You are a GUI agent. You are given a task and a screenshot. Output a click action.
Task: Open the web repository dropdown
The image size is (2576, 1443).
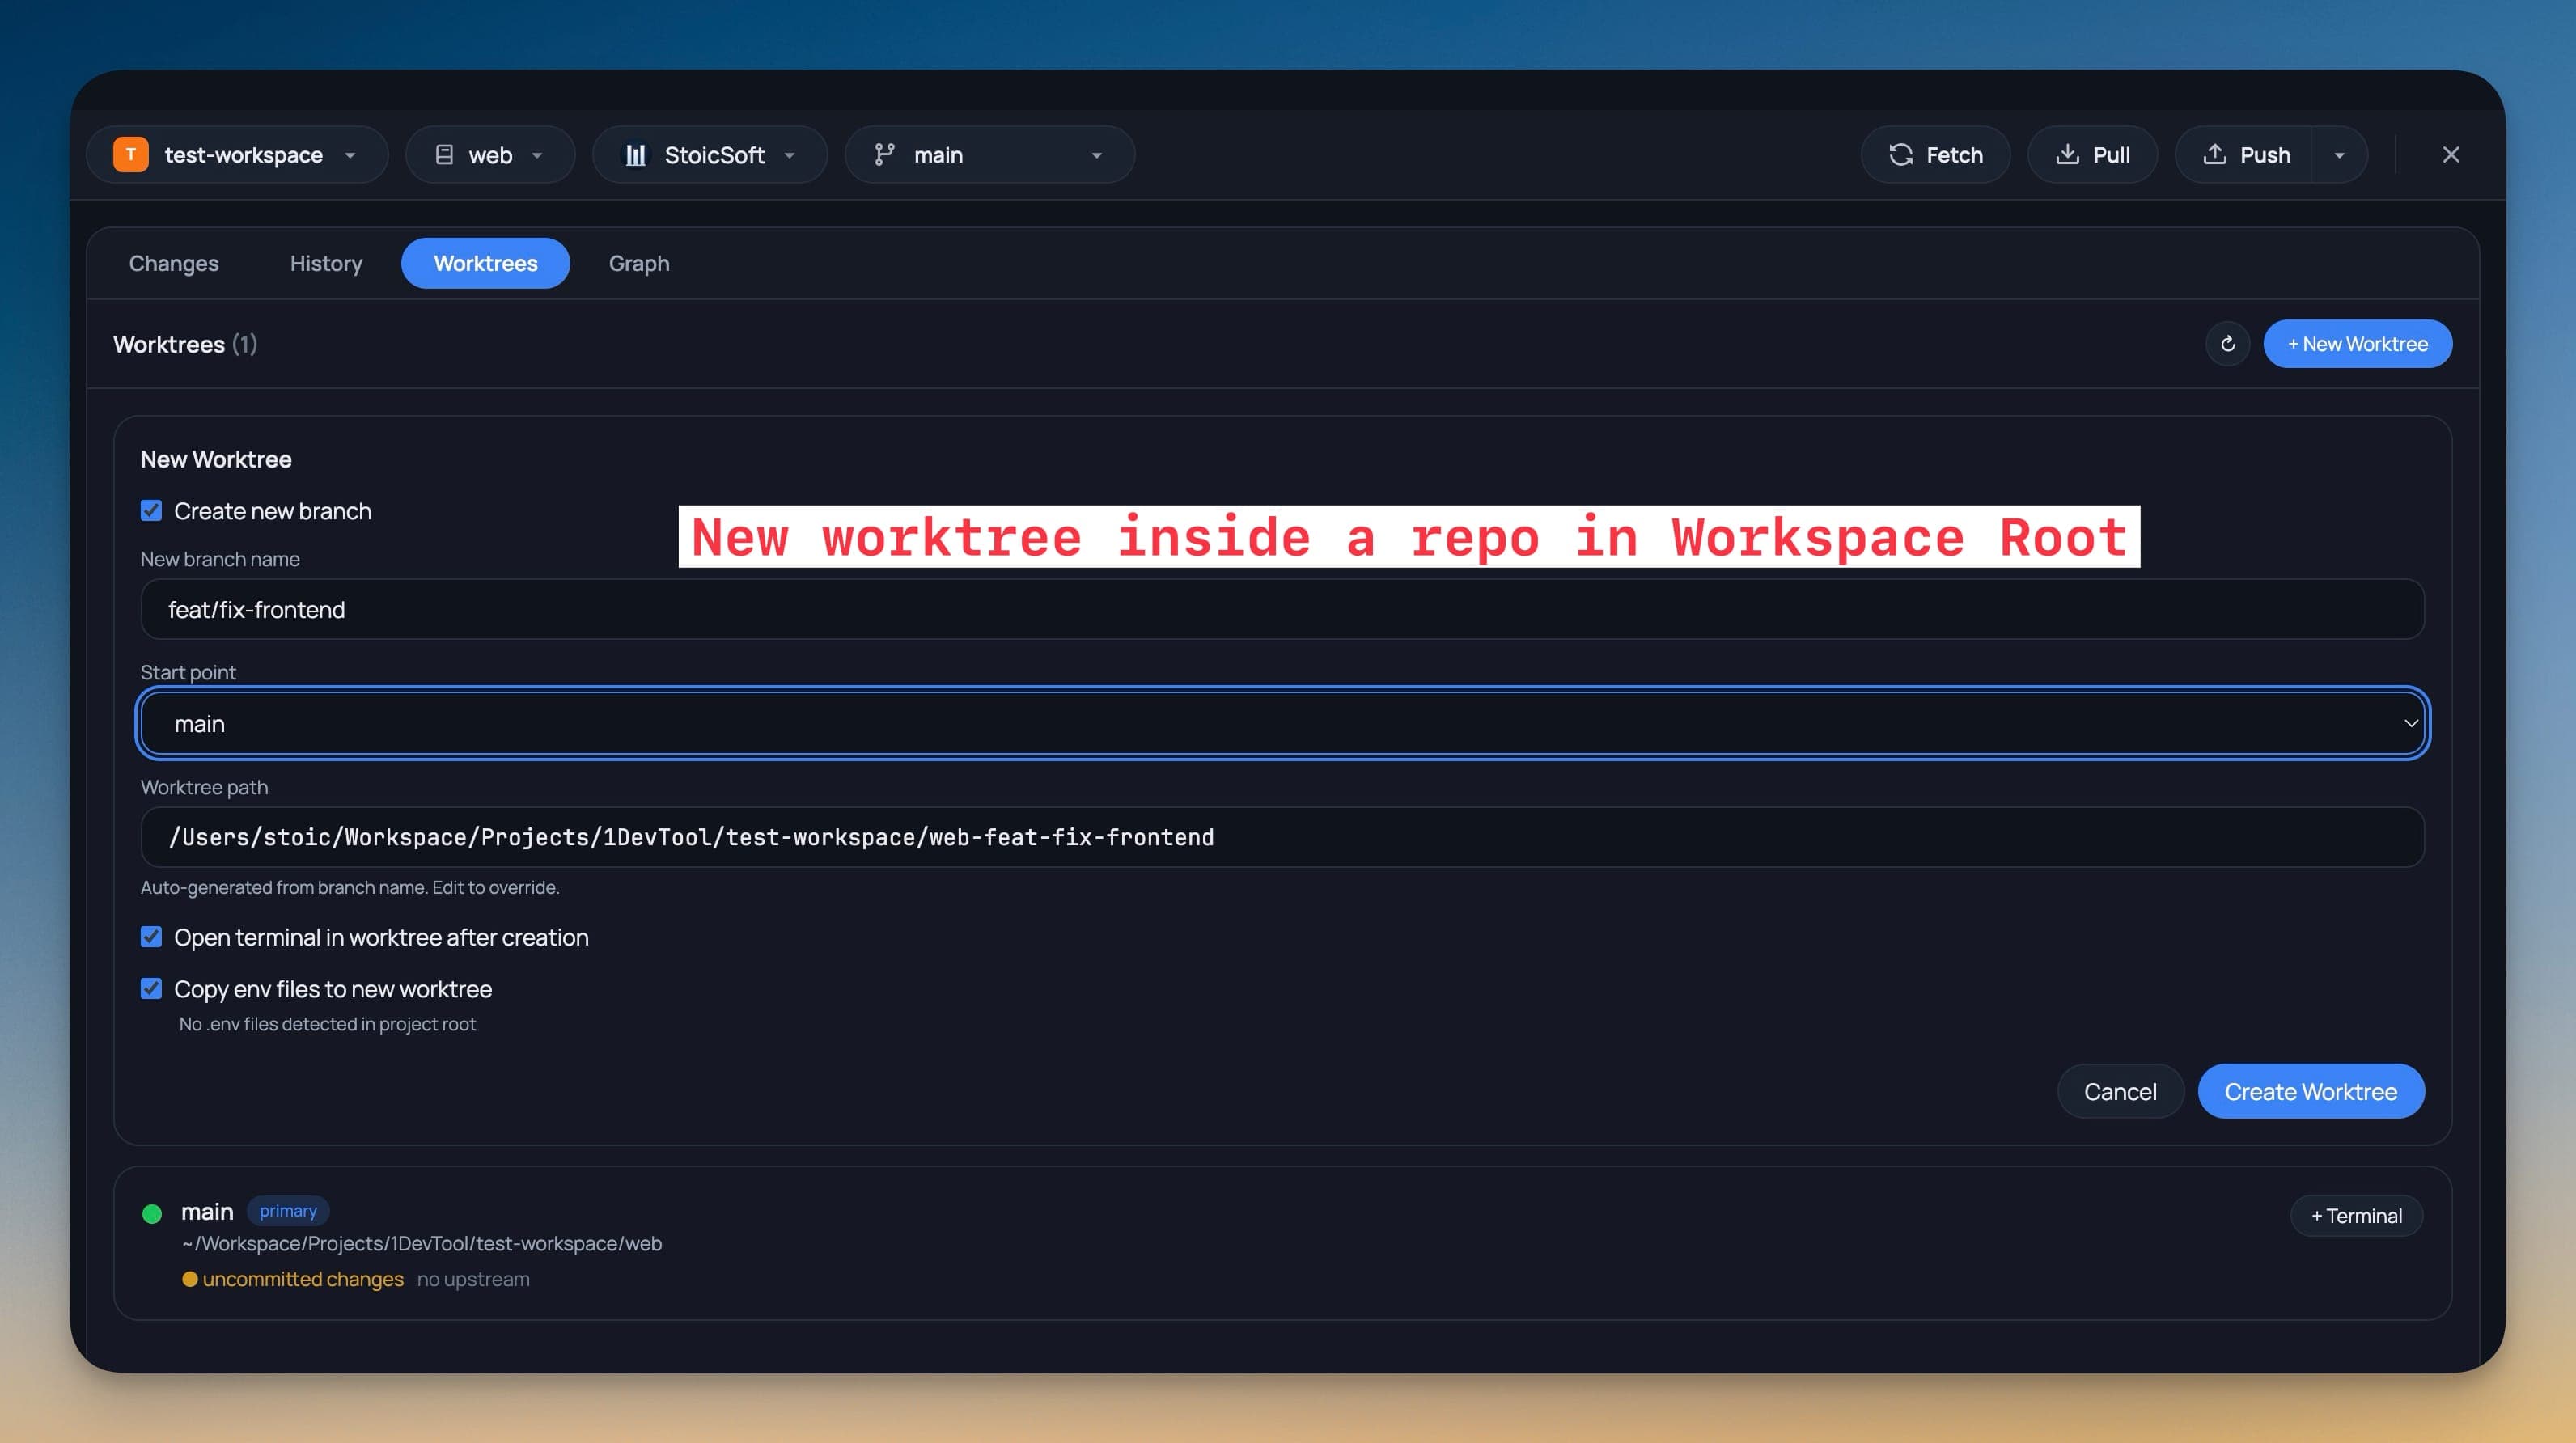click(490, 155)
